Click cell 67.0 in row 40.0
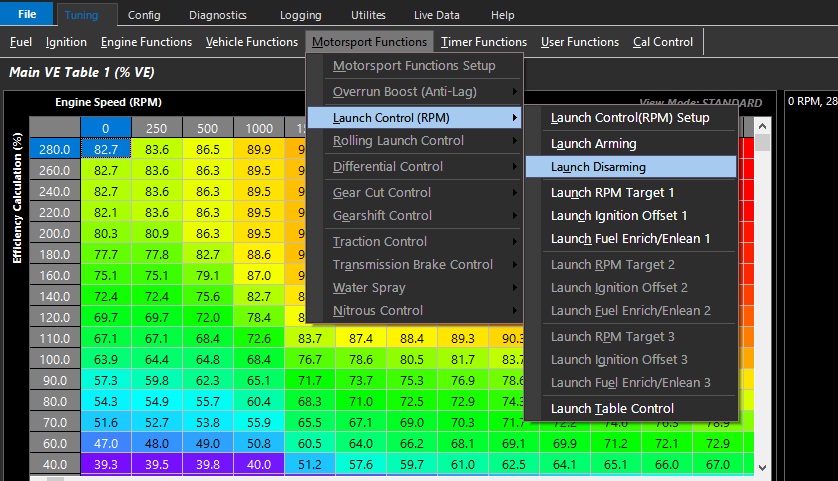Viewport: 838px width, 481px height. [718, 464]
